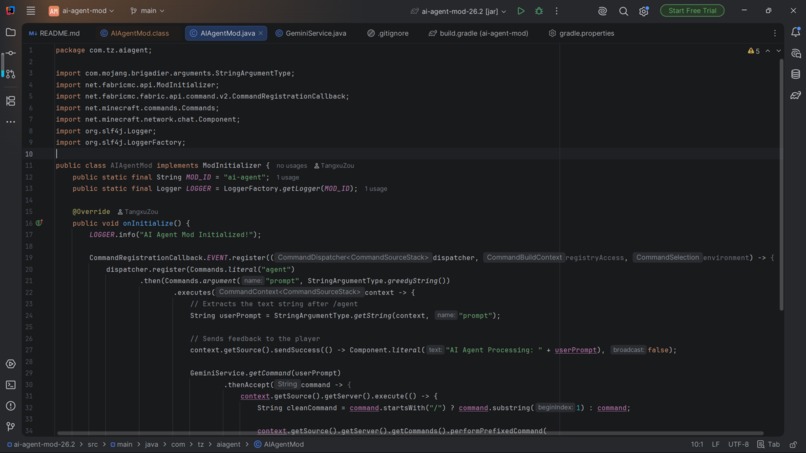The image size is (806, 453).
Task: Open IDE settings gear
Action: coord(644,11)
